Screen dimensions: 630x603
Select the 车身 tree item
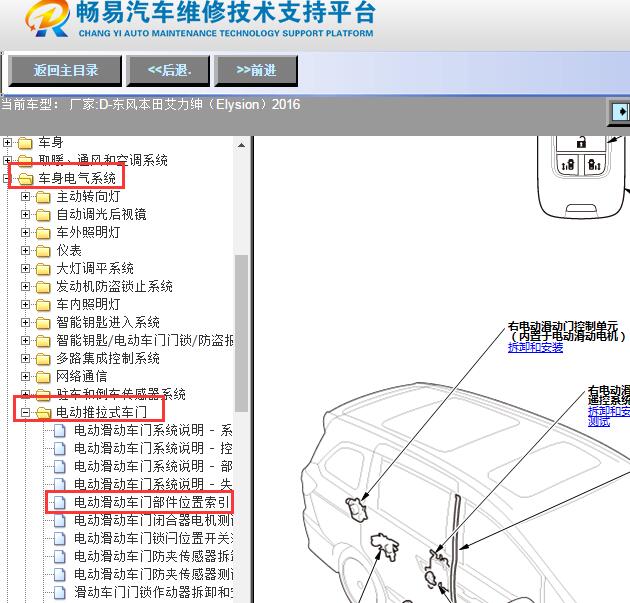pyautogui.click(x=51, y=142)
